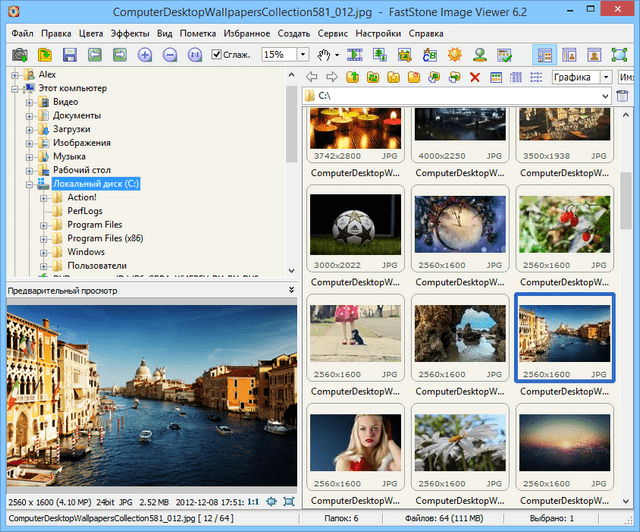
Task: Click the 1:1 actual size icon
Action: tap(253, 501)
